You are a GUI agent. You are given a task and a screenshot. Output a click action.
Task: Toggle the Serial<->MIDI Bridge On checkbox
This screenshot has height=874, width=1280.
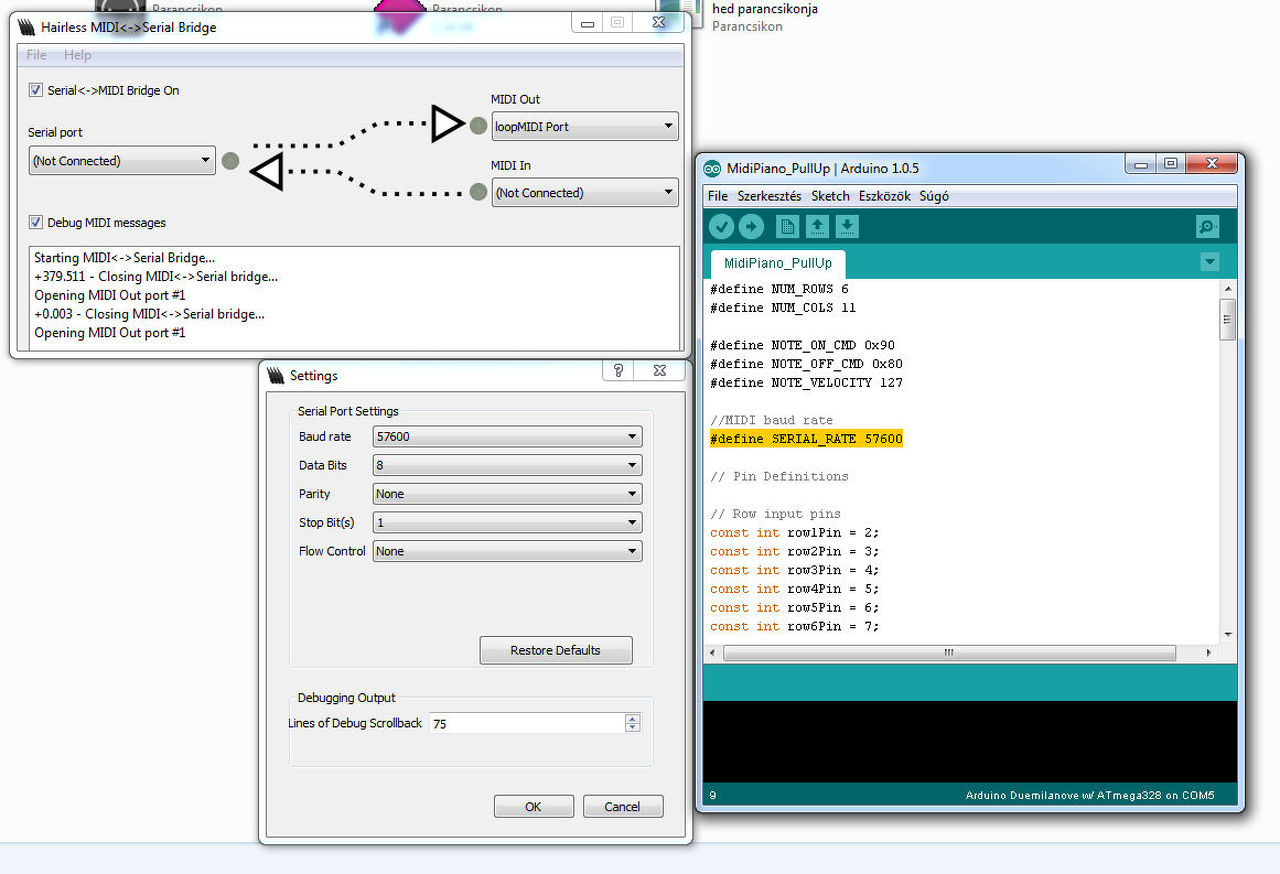point(37,90)
